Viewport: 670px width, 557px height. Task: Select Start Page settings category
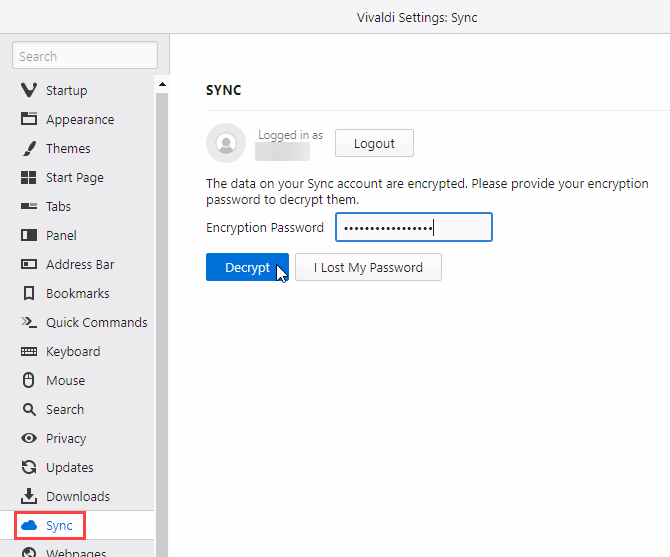[77, 177]
